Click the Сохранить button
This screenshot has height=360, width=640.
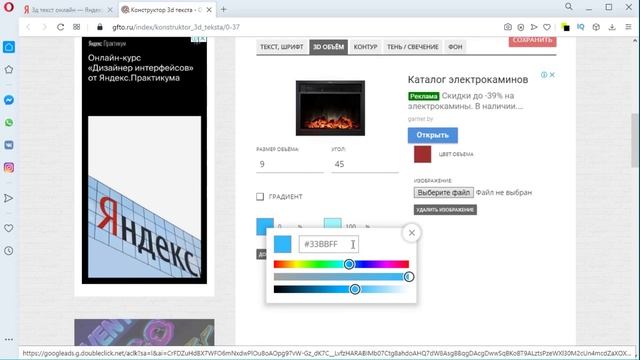(532, 41)
